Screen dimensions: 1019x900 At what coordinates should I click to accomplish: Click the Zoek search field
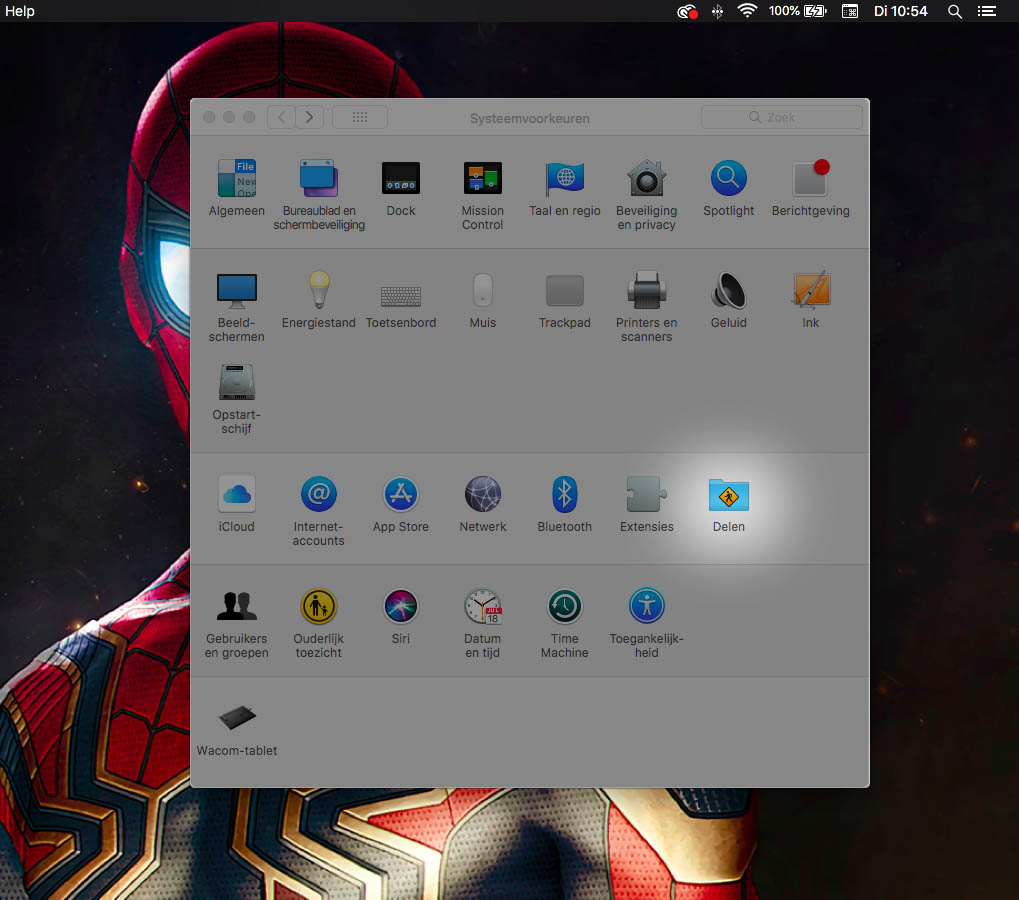click(x=782, y=117)
